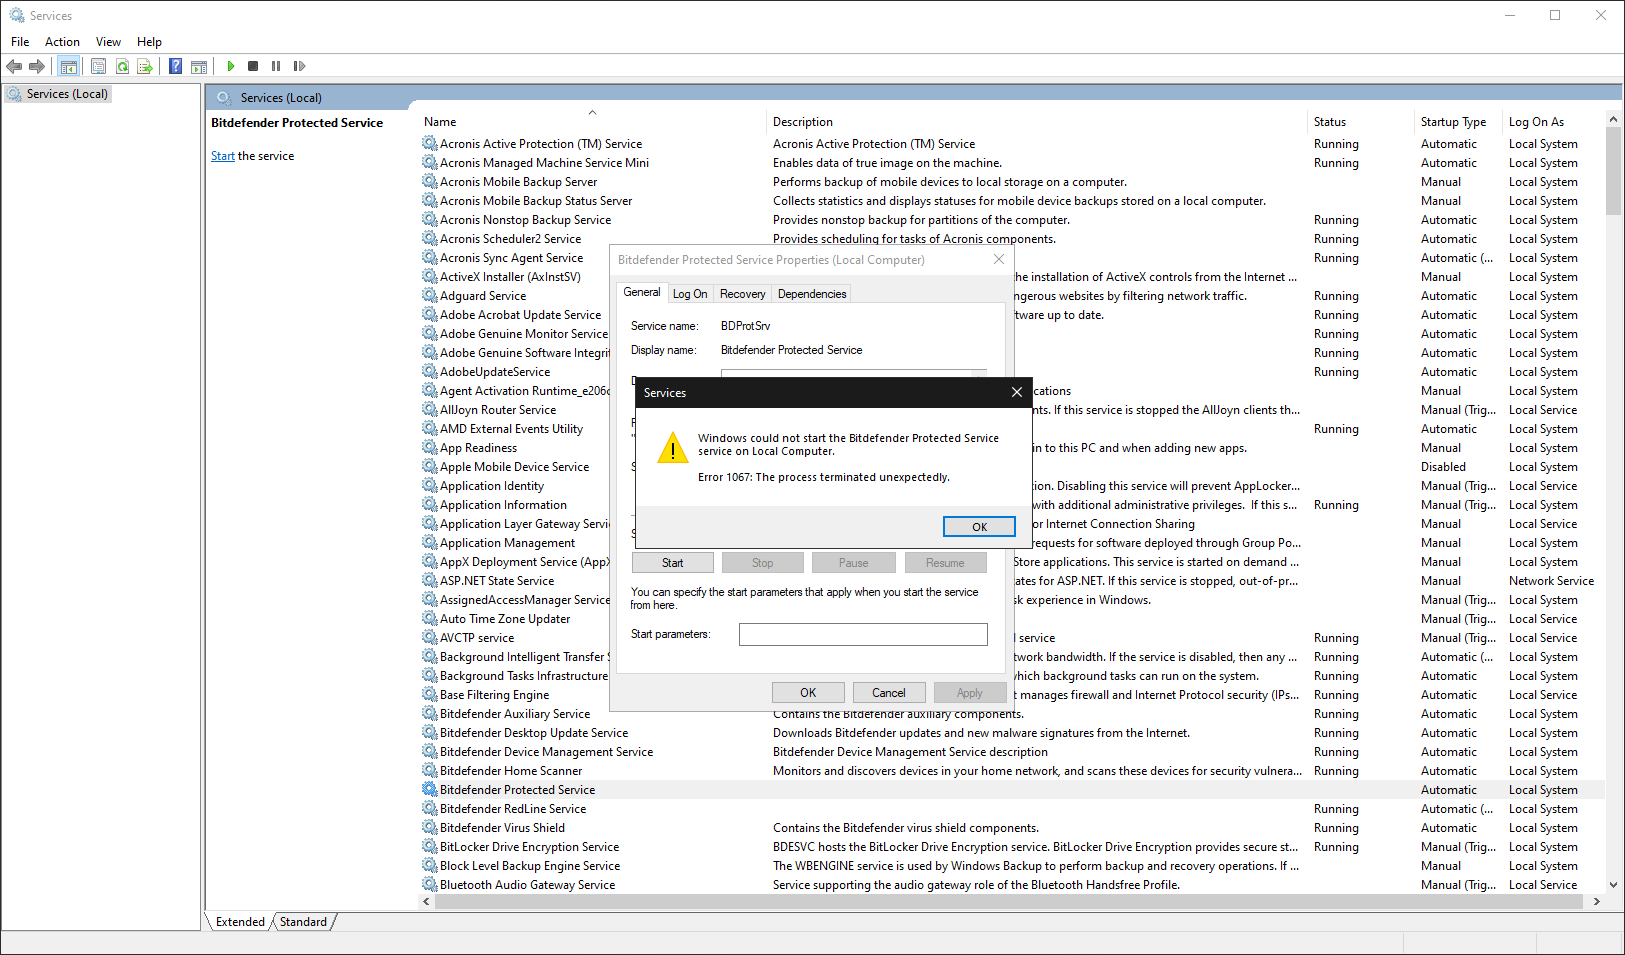The height and width of the screenshot is (955, 1625).
Task: Click the Start button in properties dialog
Action: (x=673, y=563)
